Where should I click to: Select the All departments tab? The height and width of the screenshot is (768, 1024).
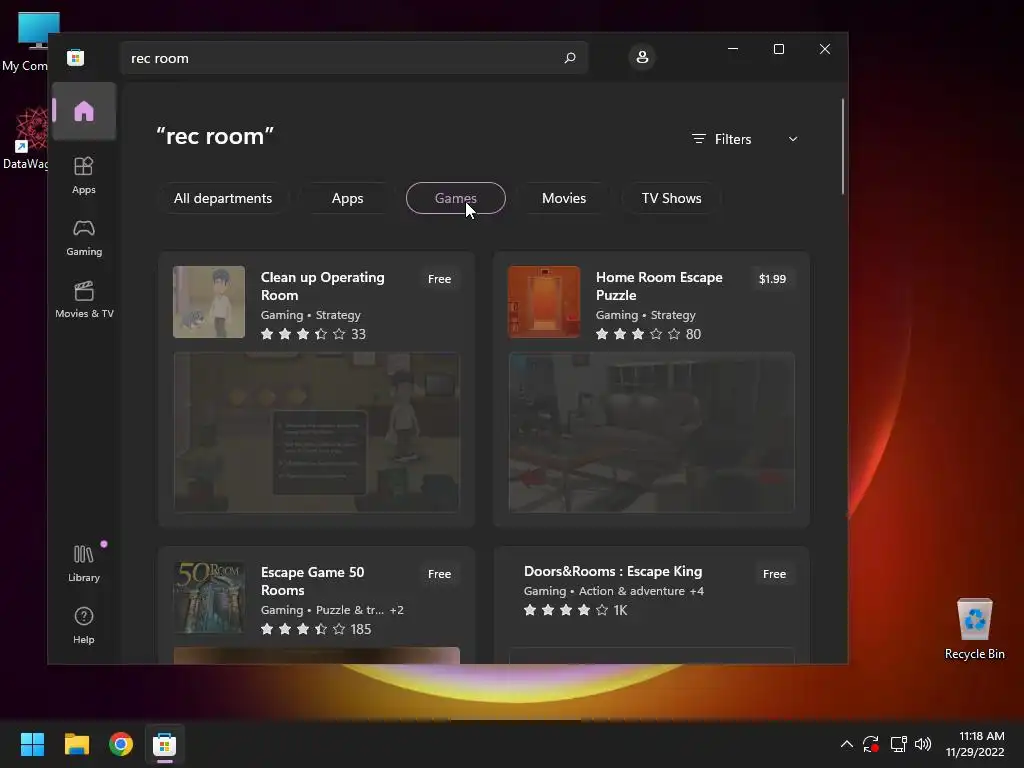(223, 198)
